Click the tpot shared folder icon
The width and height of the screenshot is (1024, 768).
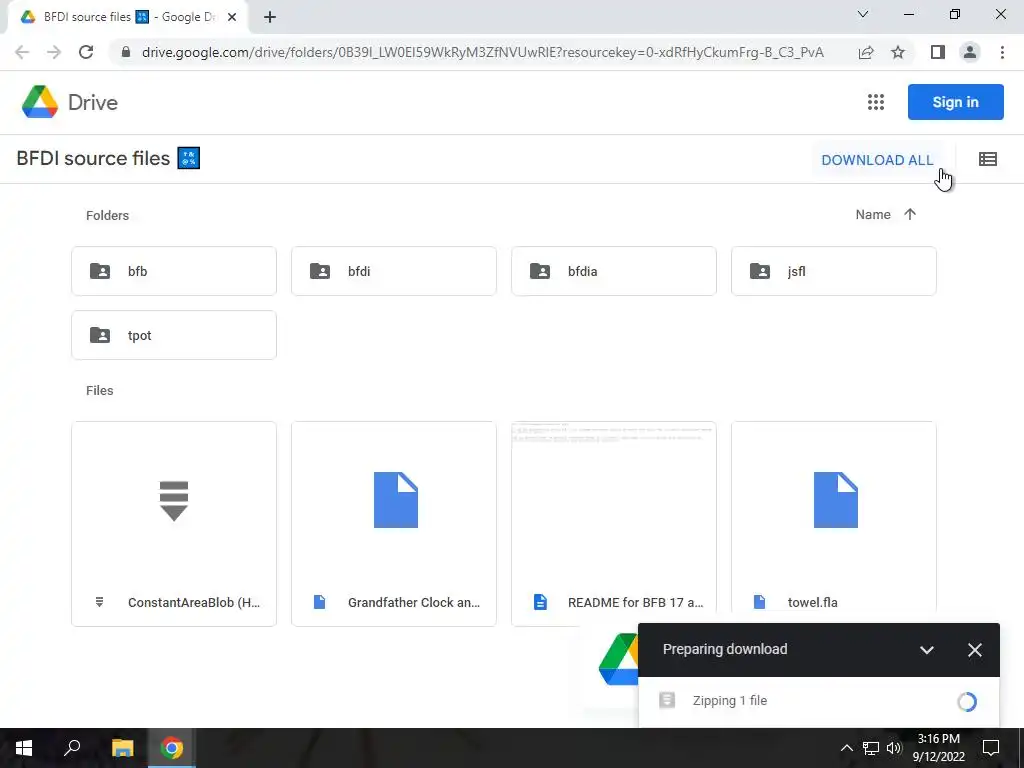pyautogui.click(x=100, y=335)
